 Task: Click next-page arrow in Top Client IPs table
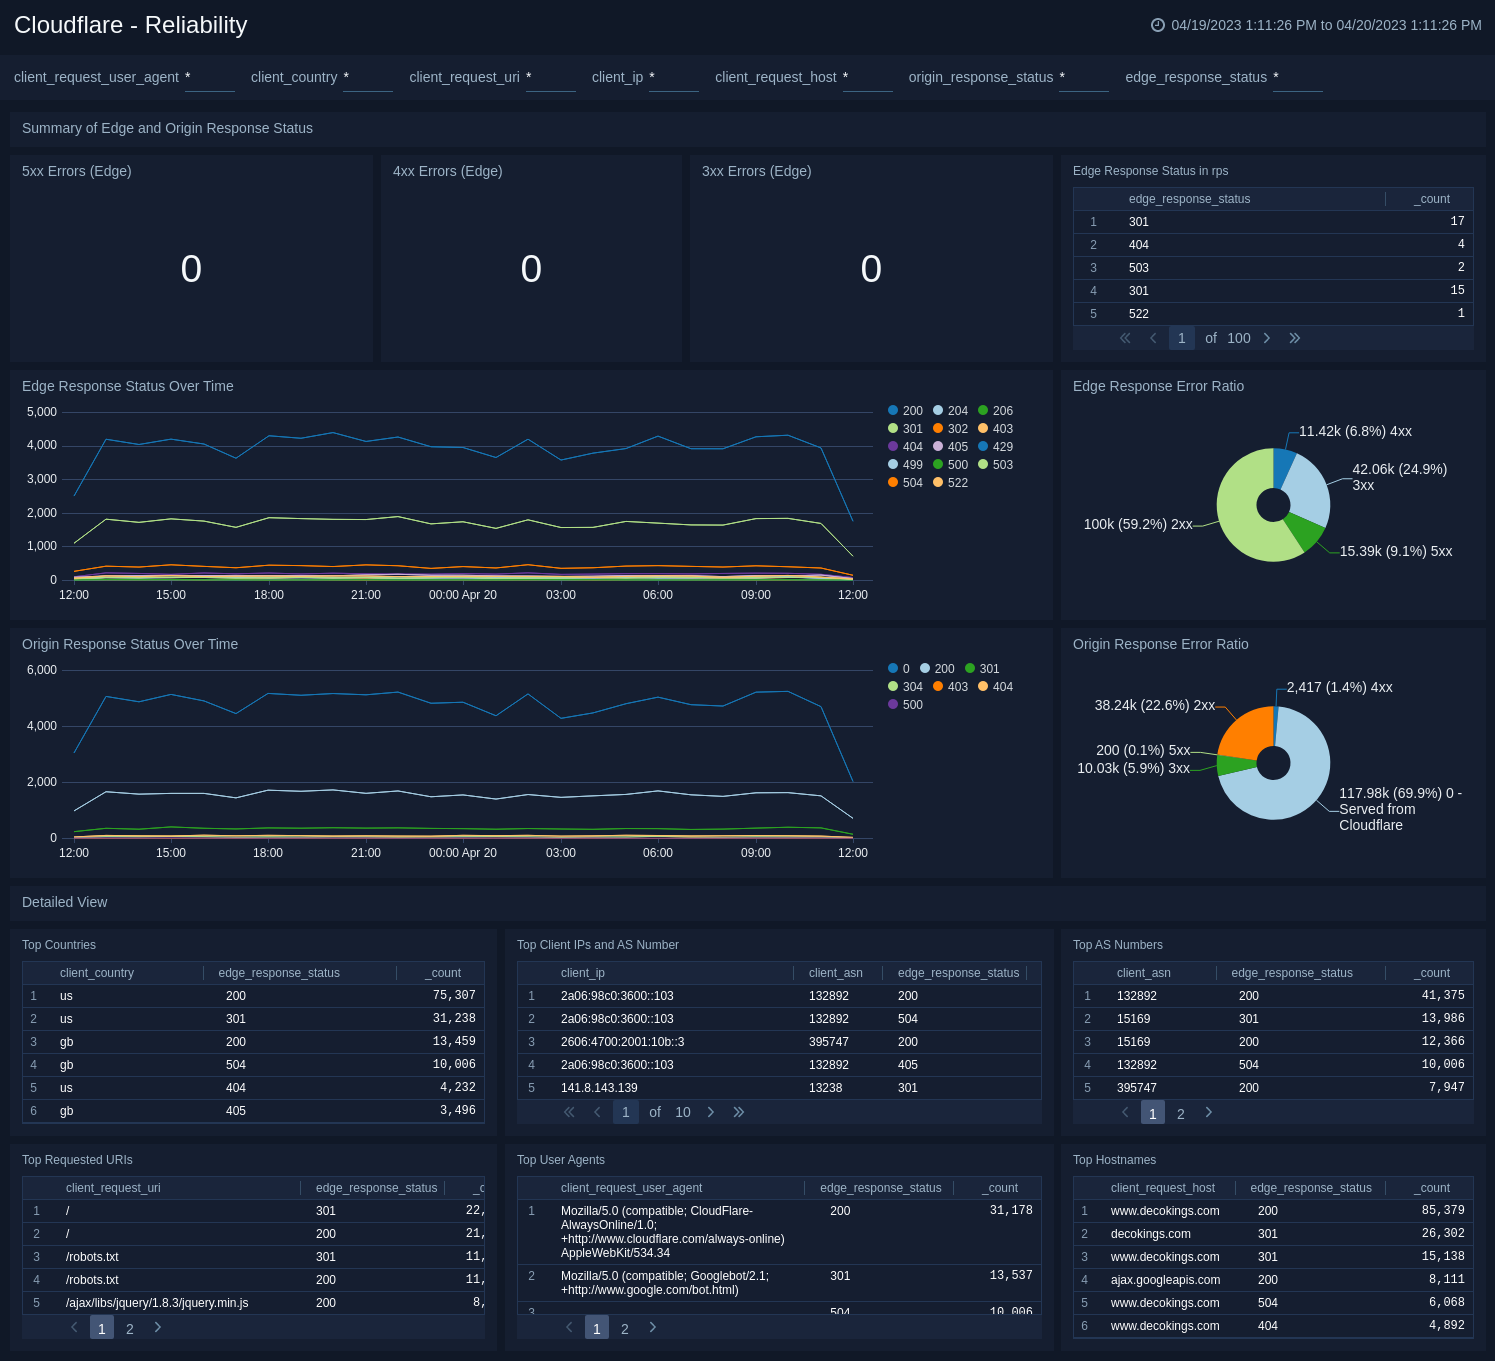click(711, 1112)
